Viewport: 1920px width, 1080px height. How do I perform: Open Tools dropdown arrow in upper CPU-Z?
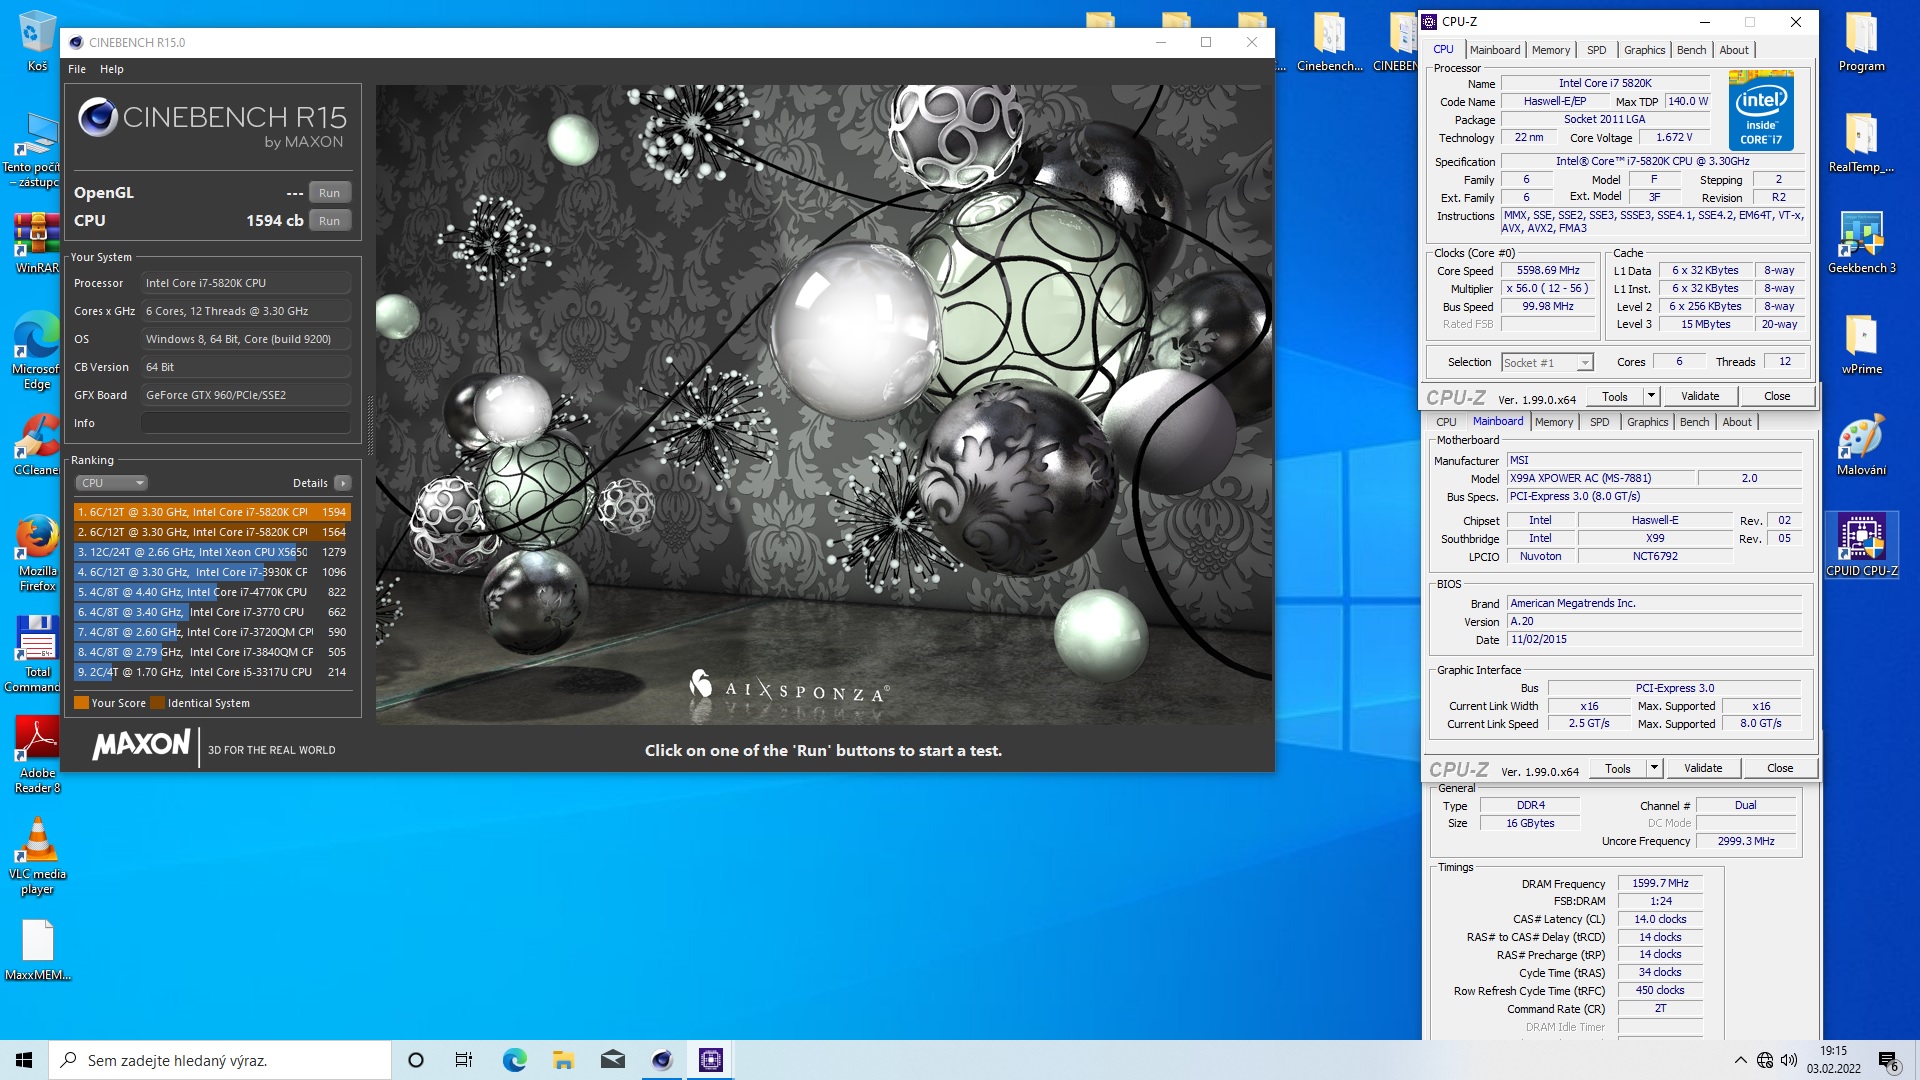[1651, 396]
